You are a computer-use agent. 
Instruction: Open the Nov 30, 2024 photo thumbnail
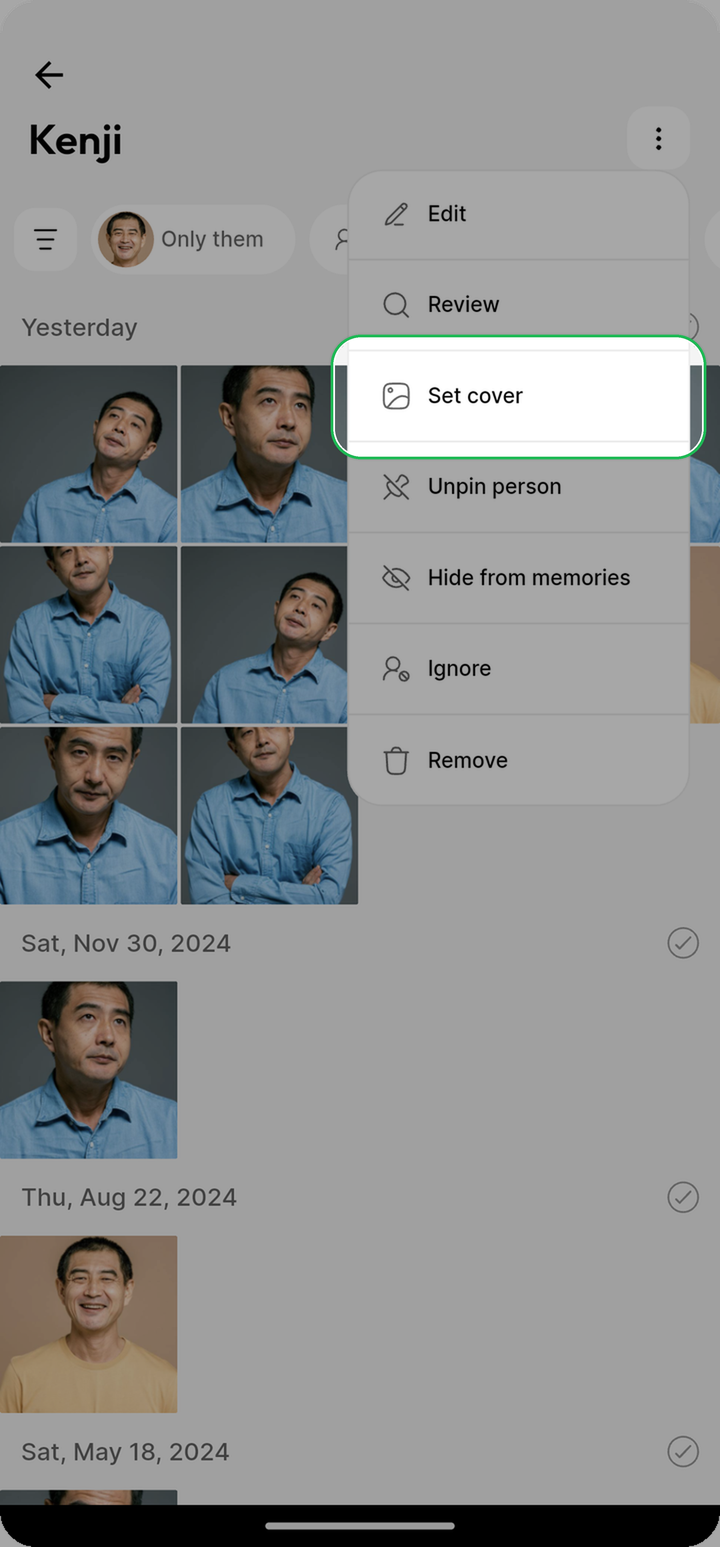pos(88,1070)
